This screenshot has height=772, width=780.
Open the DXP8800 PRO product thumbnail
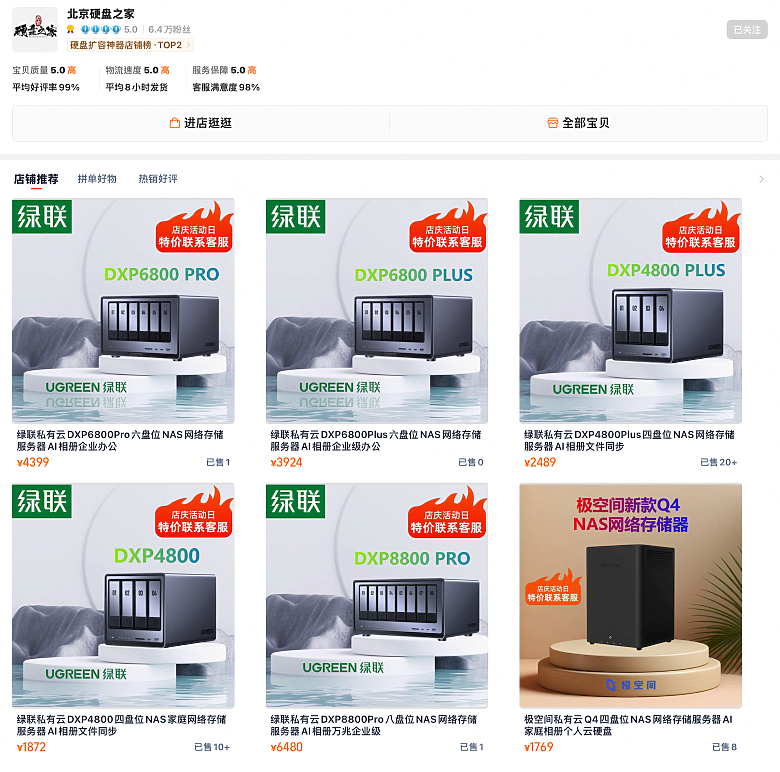tap(377, 595)
